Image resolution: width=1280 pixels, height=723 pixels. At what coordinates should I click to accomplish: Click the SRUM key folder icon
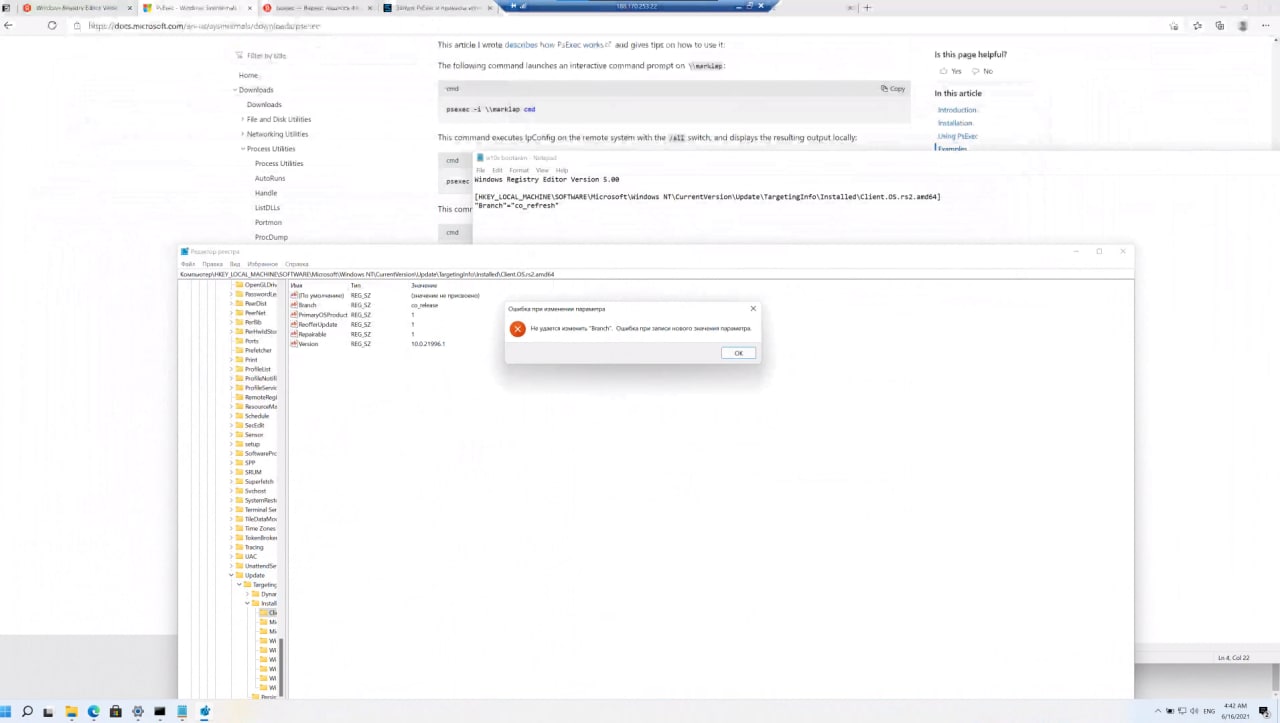tap(240, 472)
